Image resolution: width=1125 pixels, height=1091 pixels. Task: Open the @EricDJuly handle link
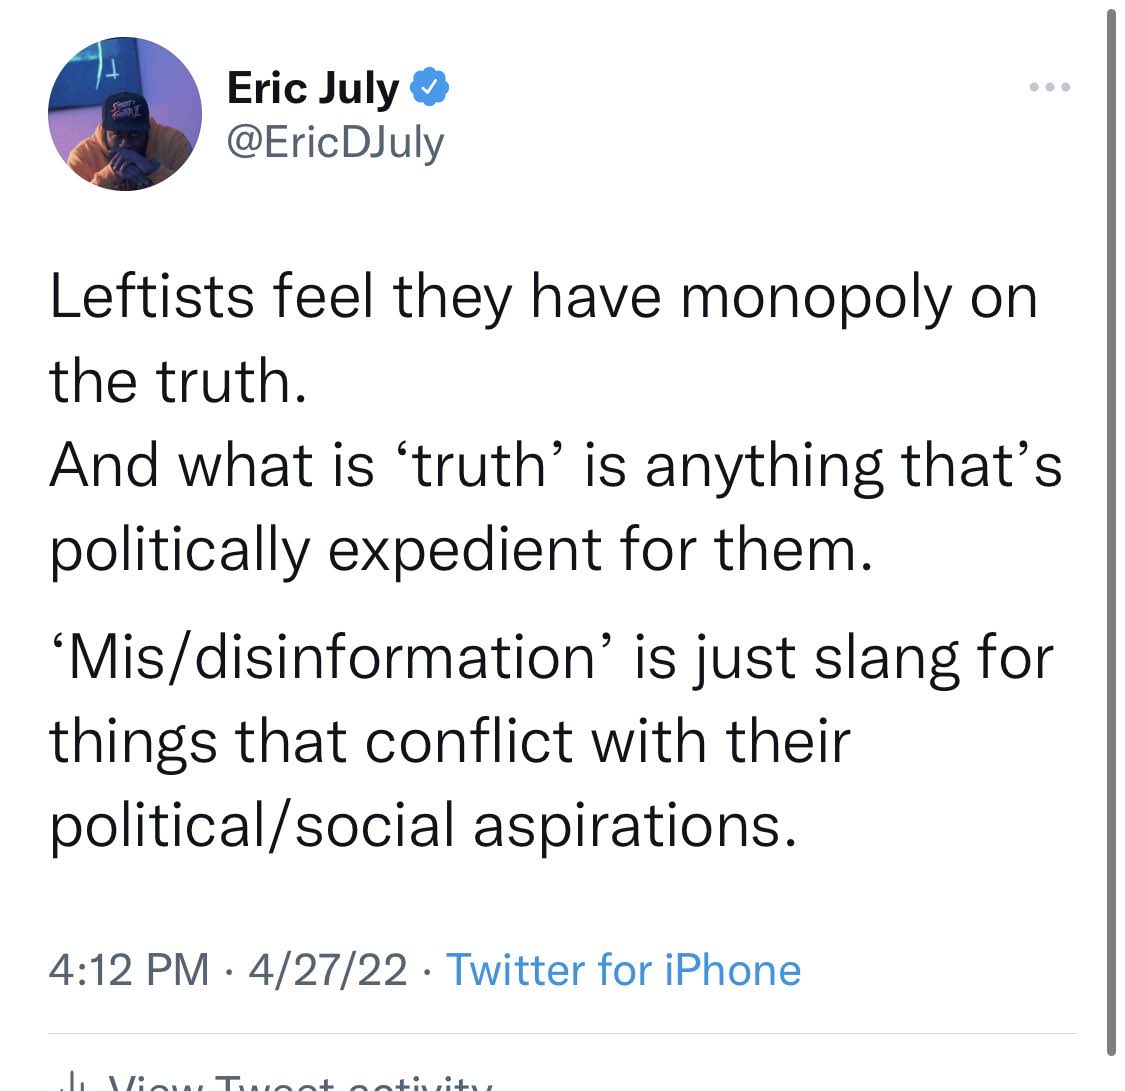tap(336, 142)
